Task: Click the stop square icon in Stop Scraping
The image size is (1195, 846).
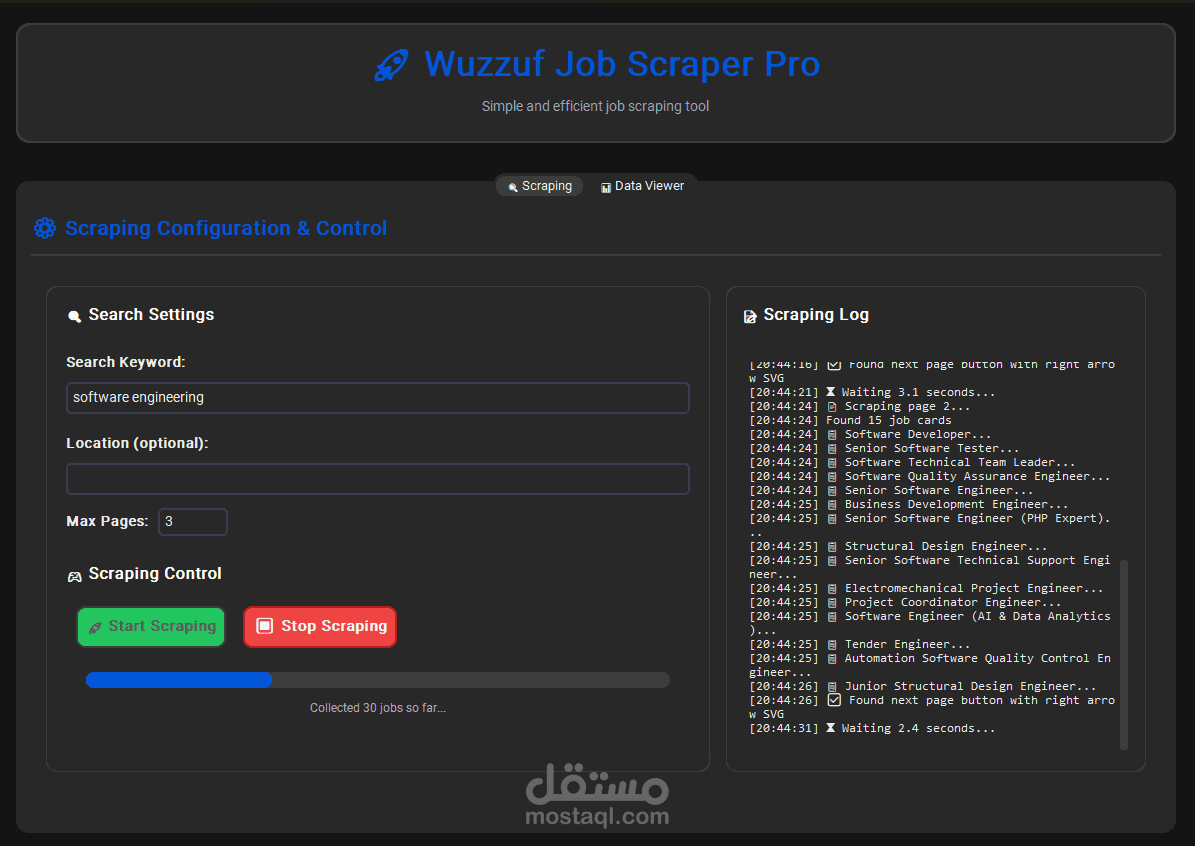Action: point(264,626)
